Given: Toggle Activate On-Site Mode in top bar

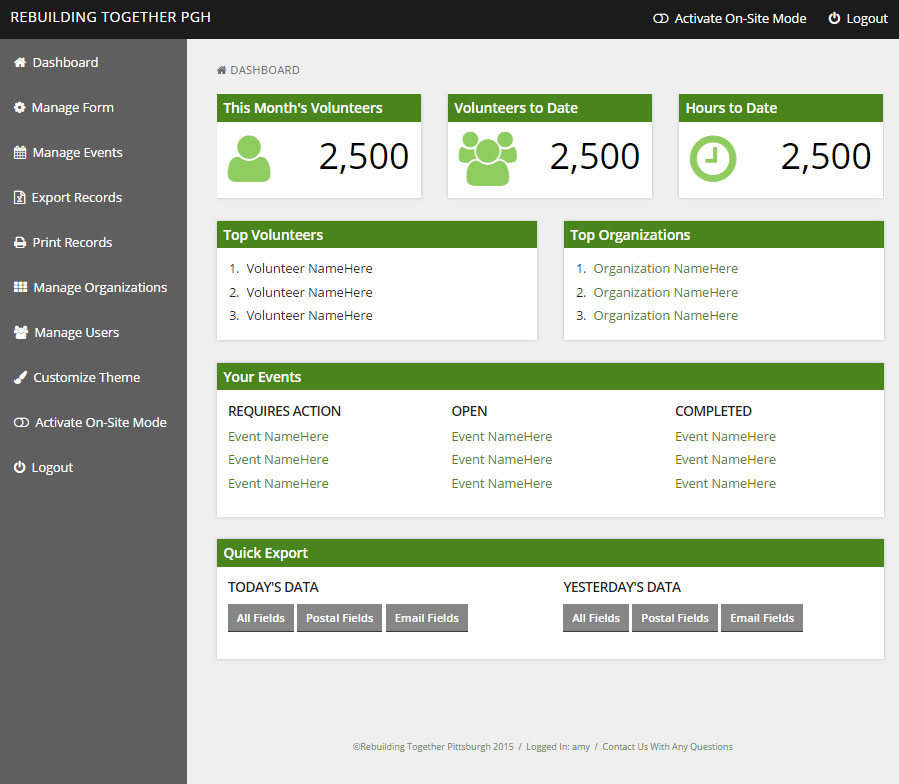Looking at the screenshot, I should tap(740, 18).
